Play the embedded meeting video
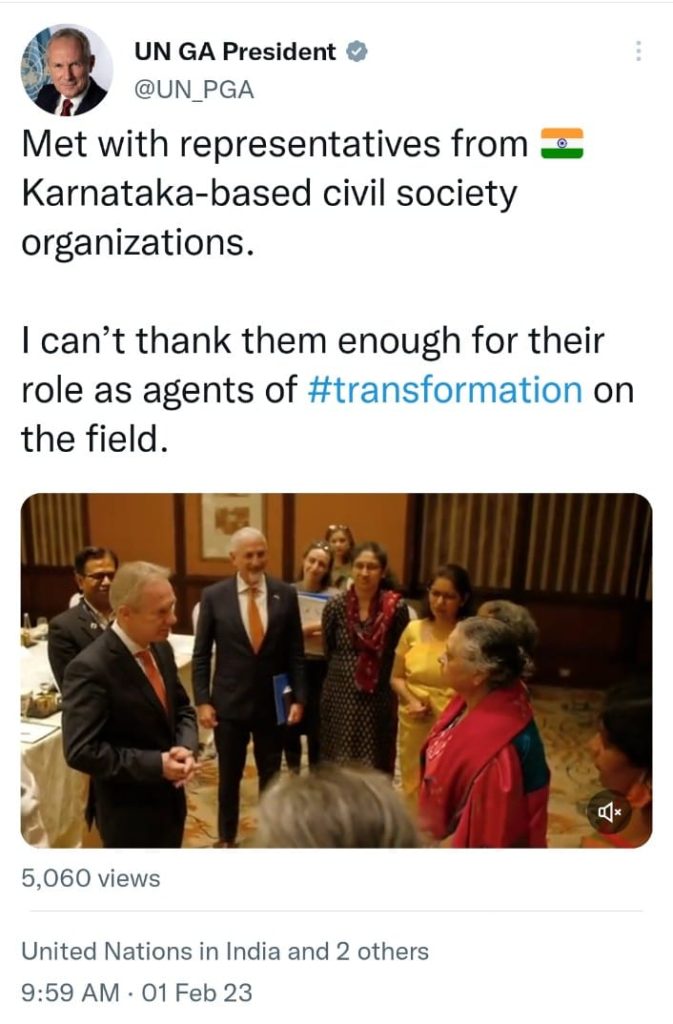673x1024 pixels. point(336,671)
